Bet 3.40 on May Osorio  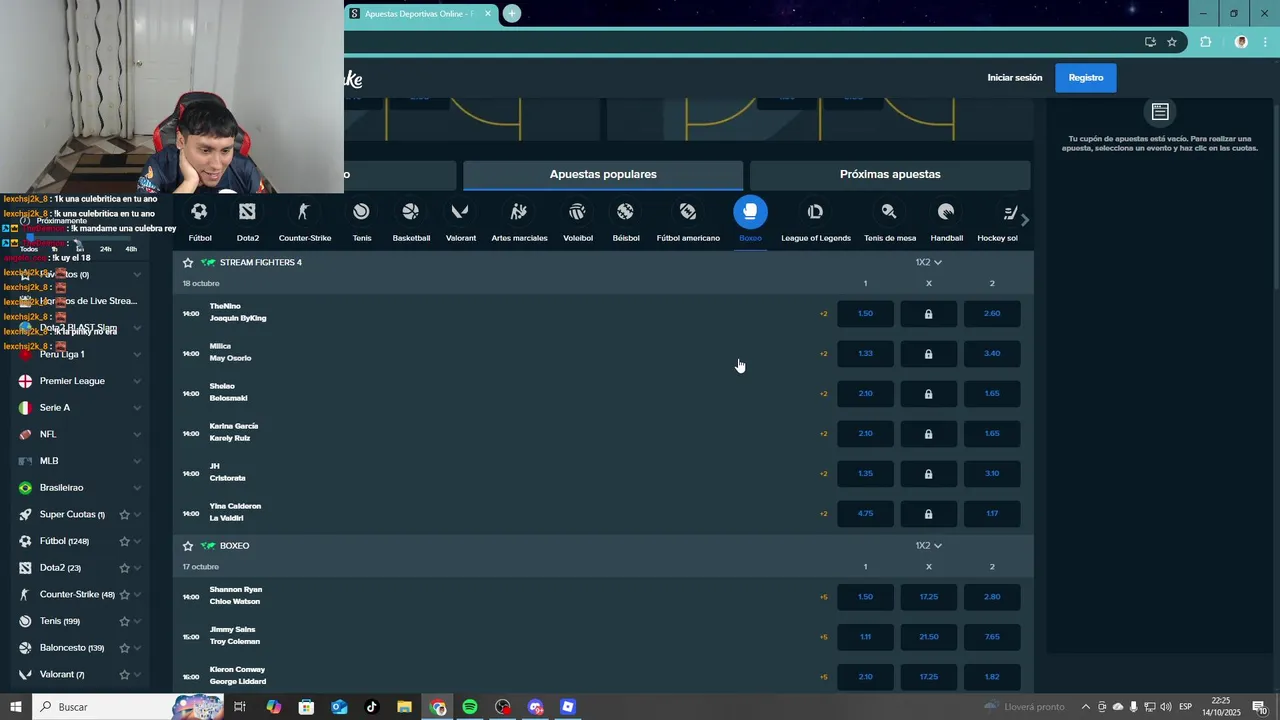[991, 354]
